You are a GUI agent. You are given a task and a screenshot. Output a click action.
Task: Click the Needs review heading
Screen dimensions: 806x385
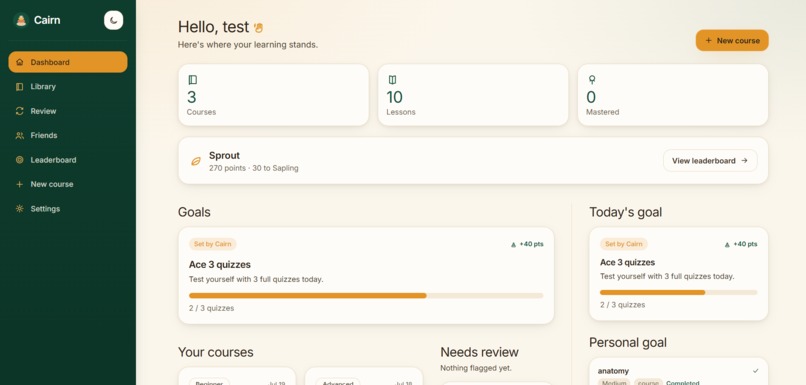[479, 352]
